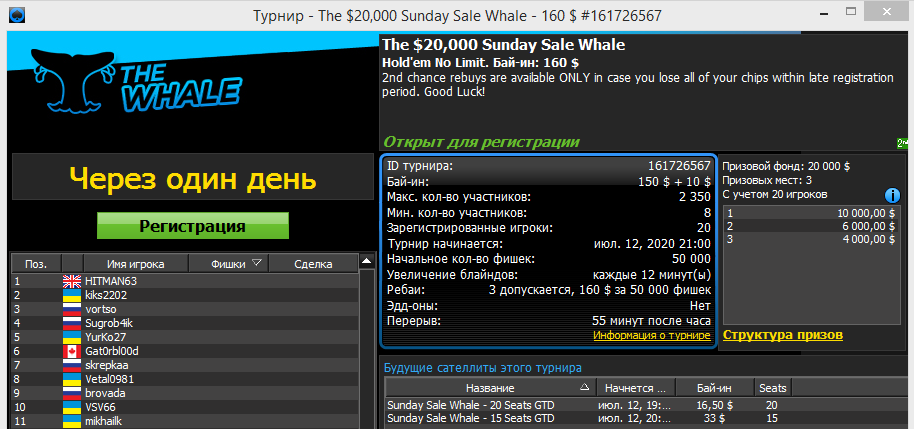This screenshot has width=914, height=429.
Task: Click the green 2nd chance badge icon
Action: pyautogui.click(x=902, y=143)
